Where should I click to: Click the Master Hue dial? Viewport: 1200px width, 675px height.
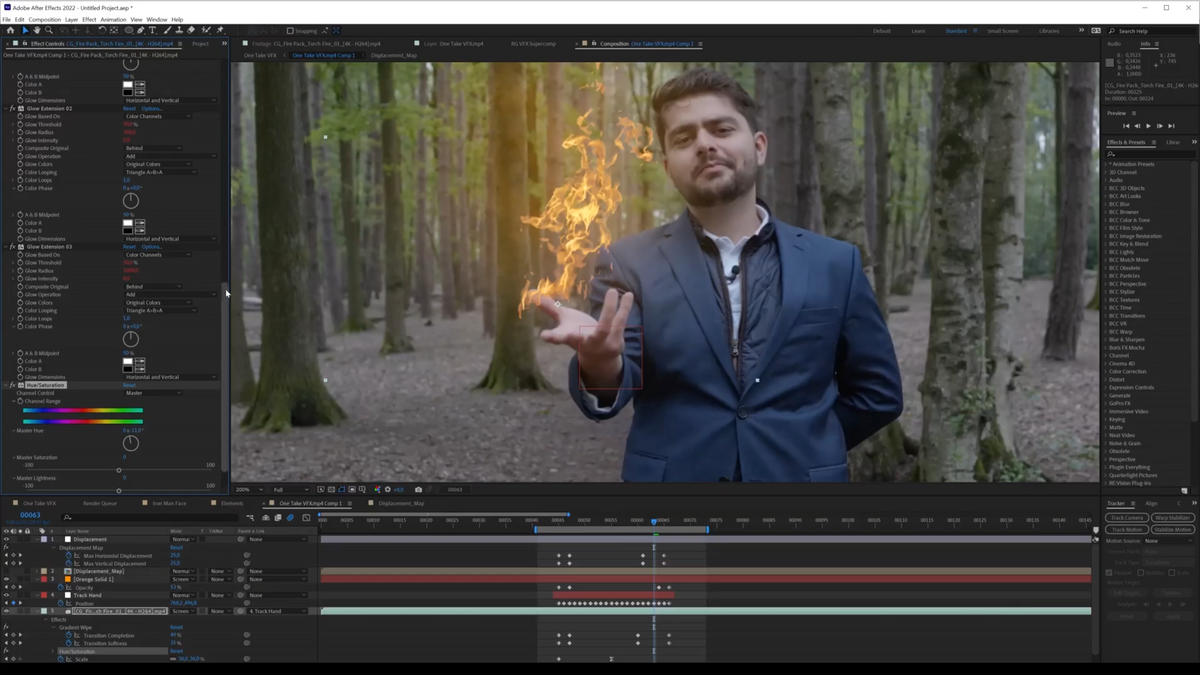pyautogui.click(x=131, y=442)
